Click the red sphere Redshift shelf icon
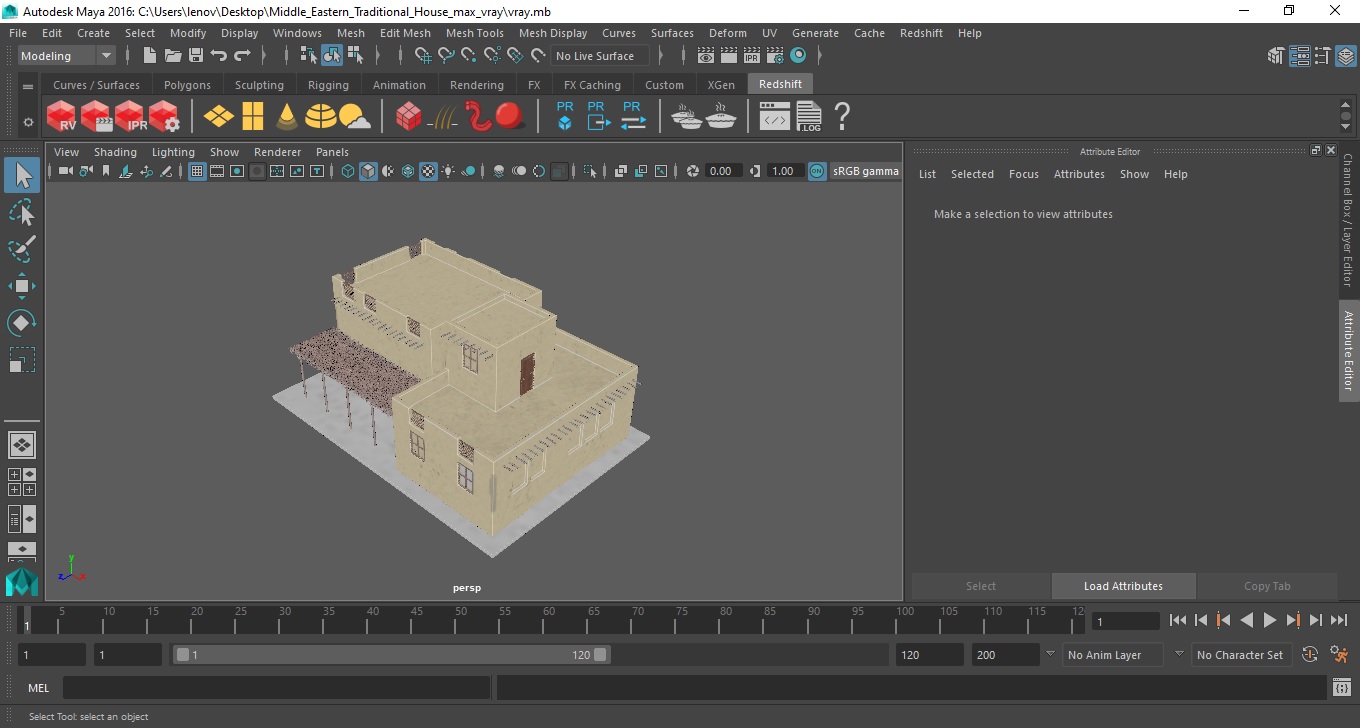 point(510,116)
